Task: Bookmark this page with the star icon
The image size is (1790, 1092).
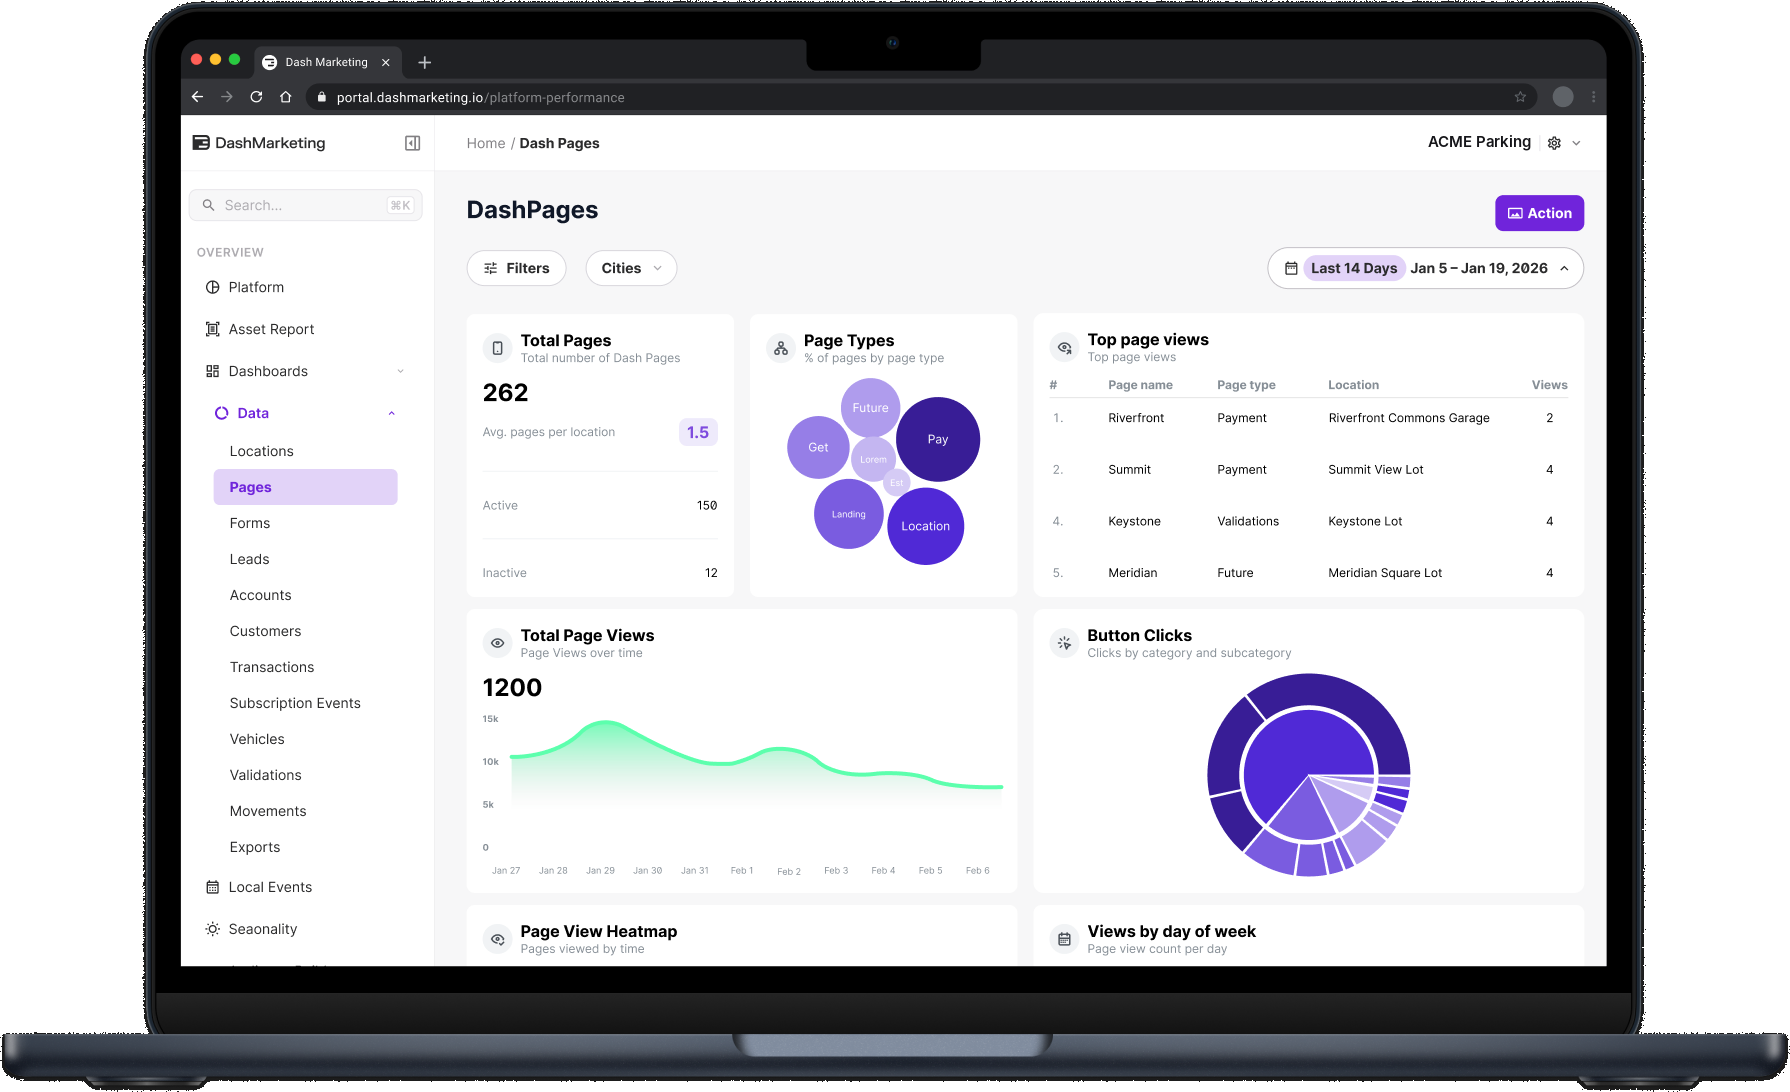Action: click(x=1520, y=97)
